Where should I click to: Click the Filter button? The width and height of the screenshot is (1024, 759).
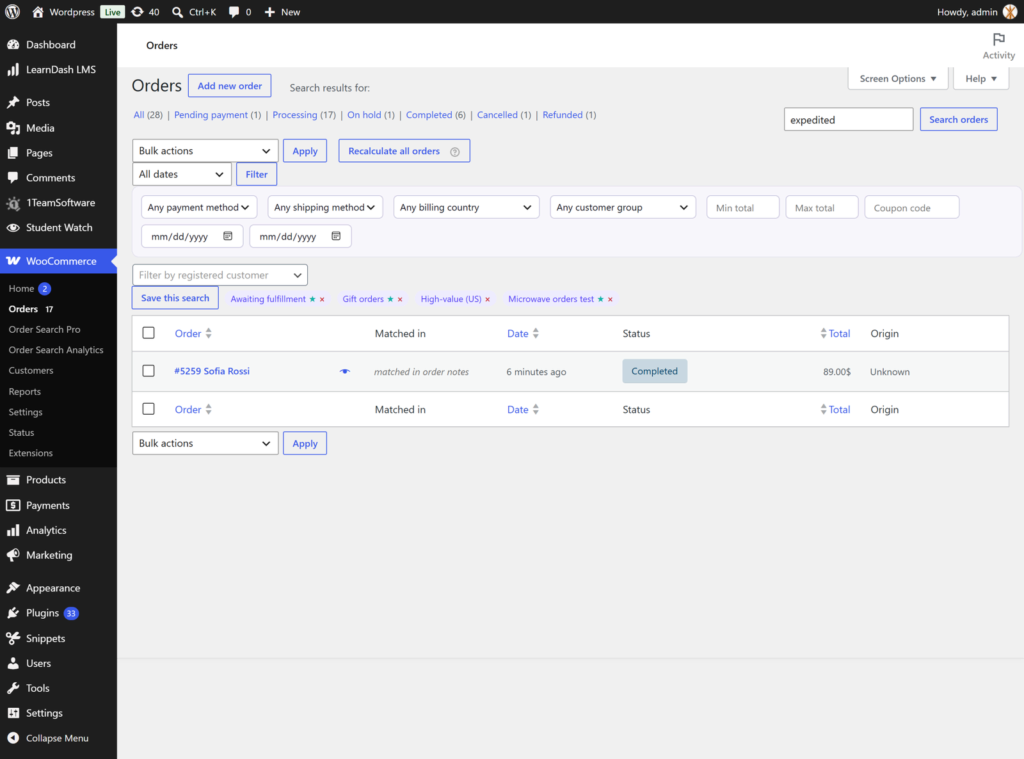point(257,174)
